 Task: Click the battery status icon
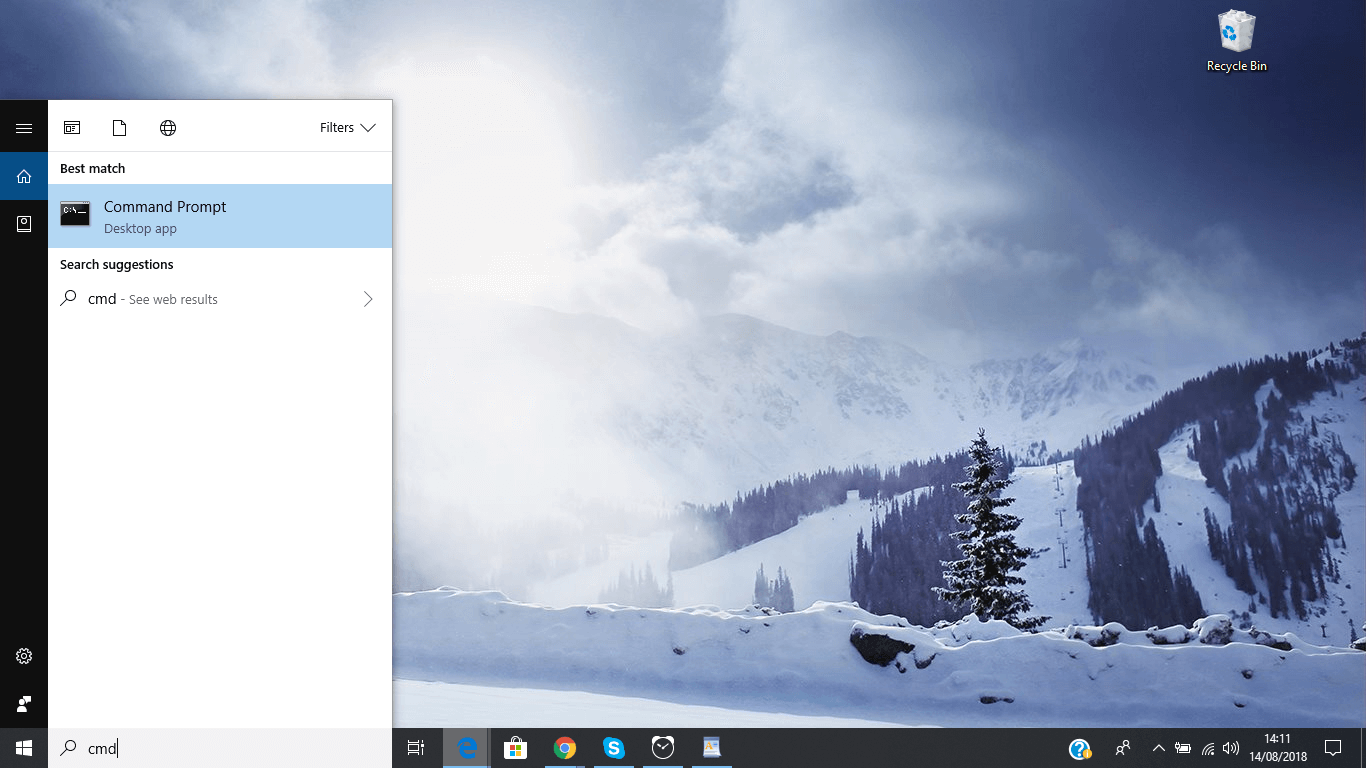point(1183,748)
